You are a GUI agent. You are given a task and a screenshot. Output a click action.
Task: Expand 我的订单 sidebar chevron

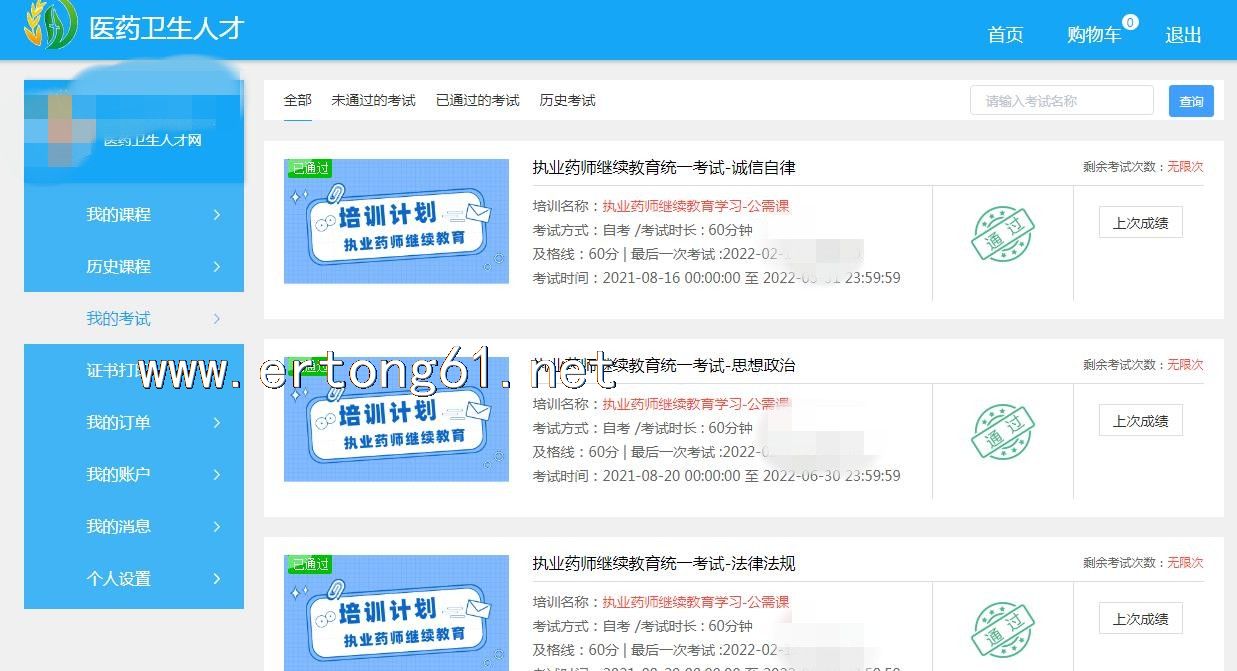coord(217,423)
